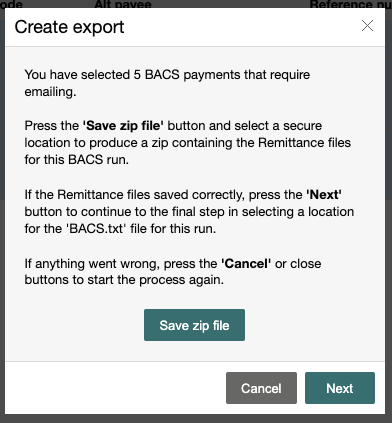Select the Alt payee column header behind dialog
Image resolution: width=392 pixels, height=423 pixels.
coord(123,4)
